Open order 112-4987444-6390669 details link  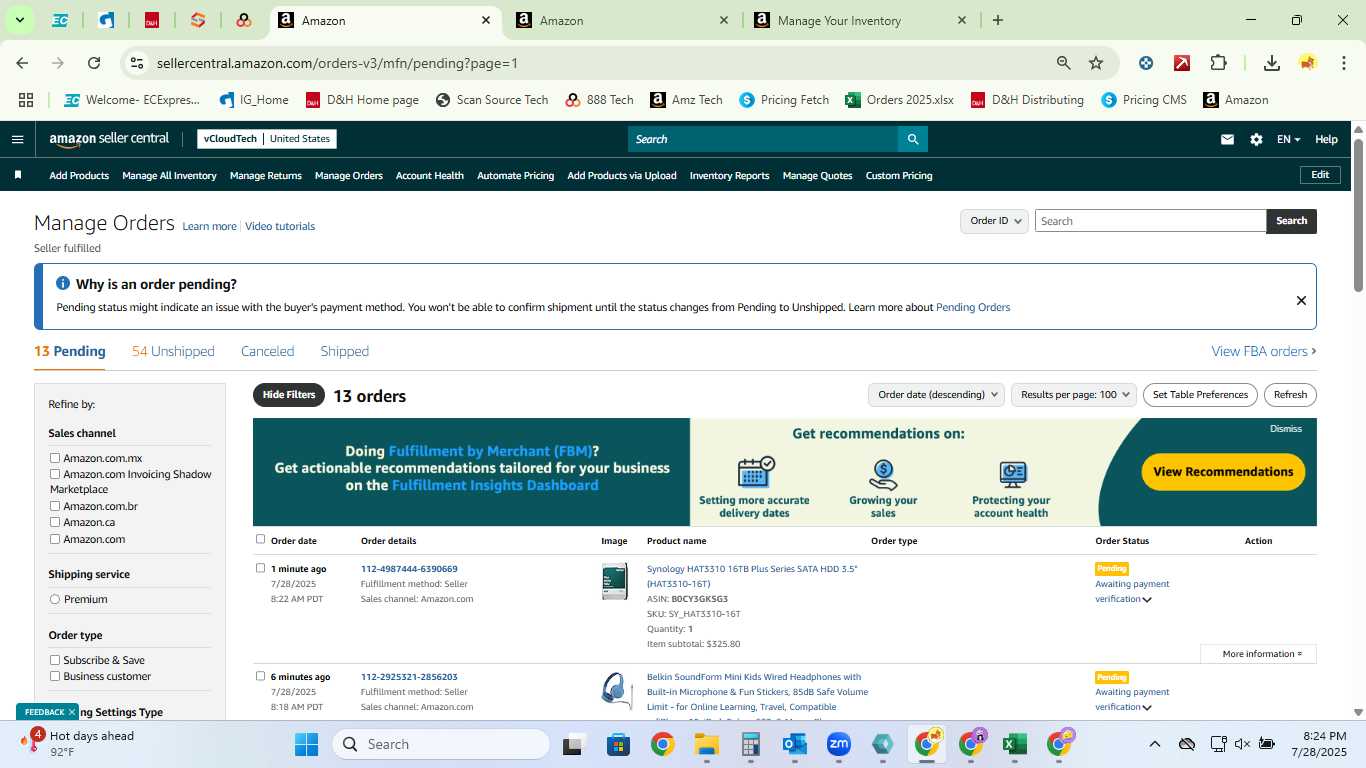click(x=409, y=569)
